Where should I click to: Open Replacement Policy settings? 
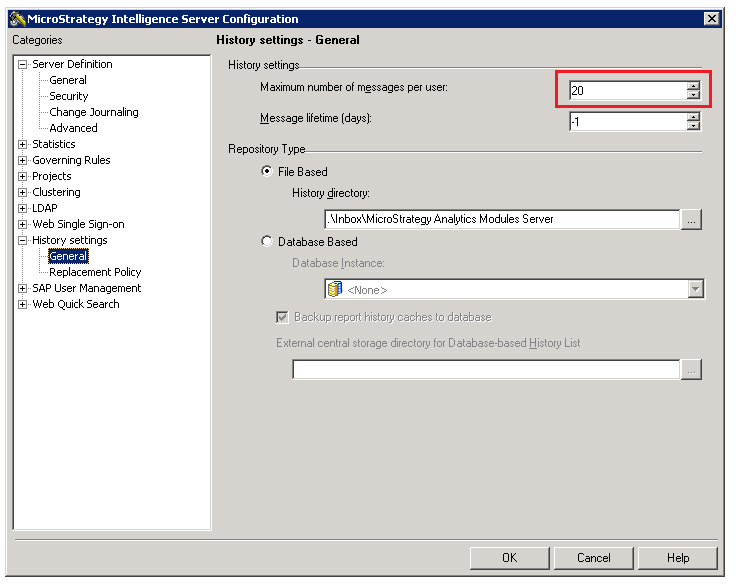[95, 272]
